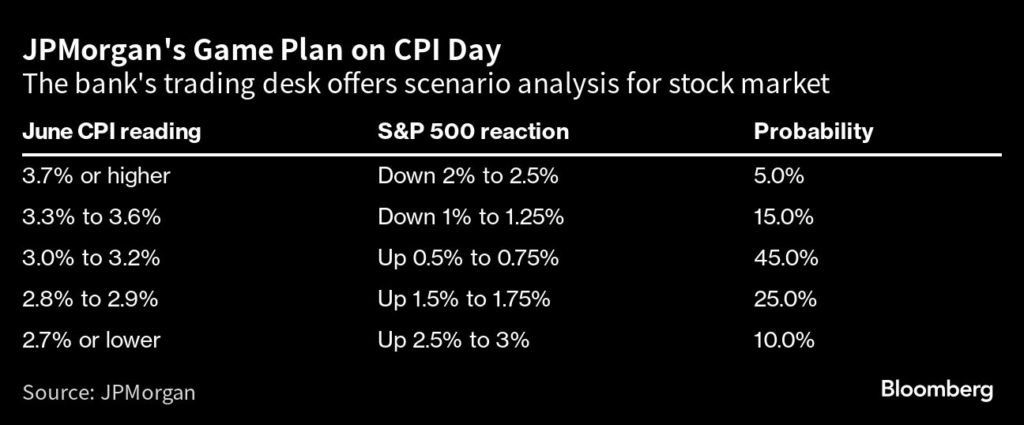Image resolution: width=1024 pixels, height=425 pixels.
Task: Select the "3.7% or higher" row label
Action: tap(95, 176)
